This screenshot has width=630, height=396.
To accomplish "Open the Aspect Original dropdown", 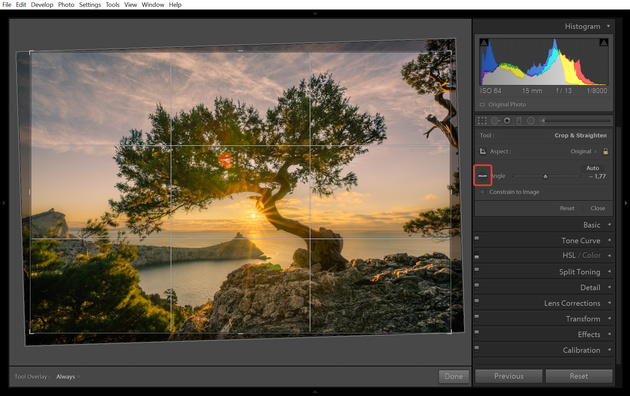I will pos(583,151).
